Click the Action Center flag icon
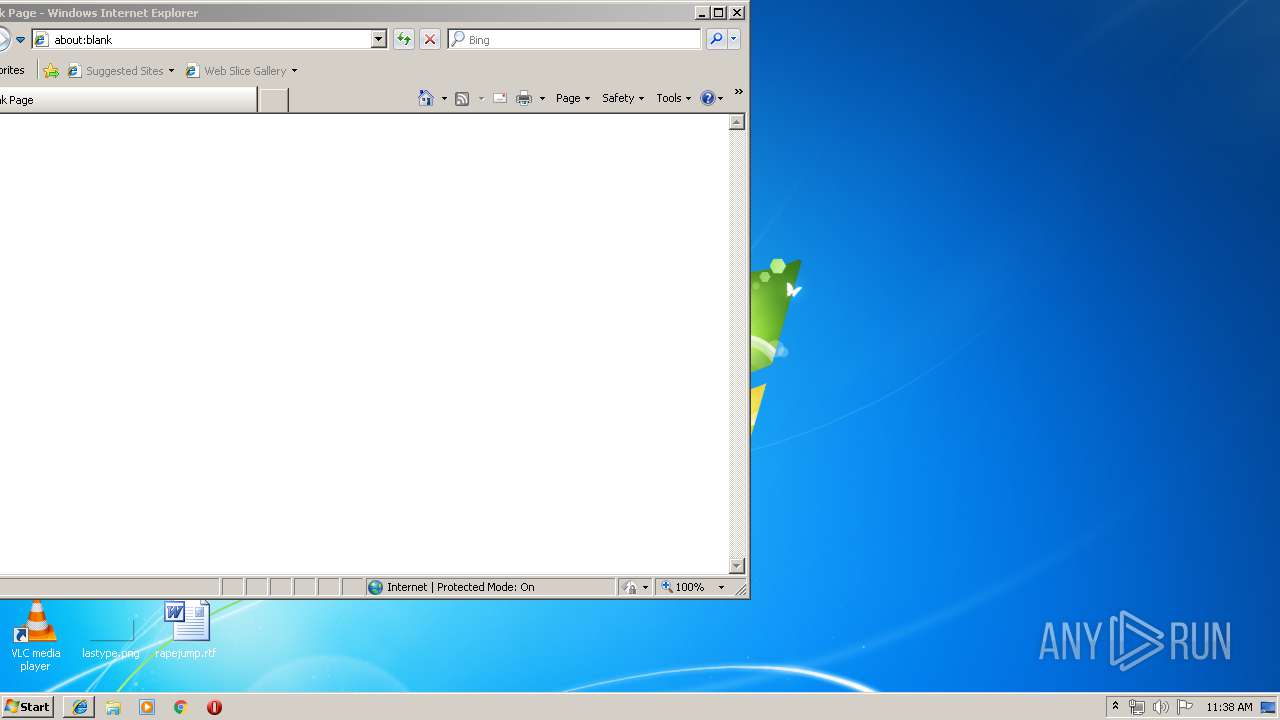 (1185, 707)
